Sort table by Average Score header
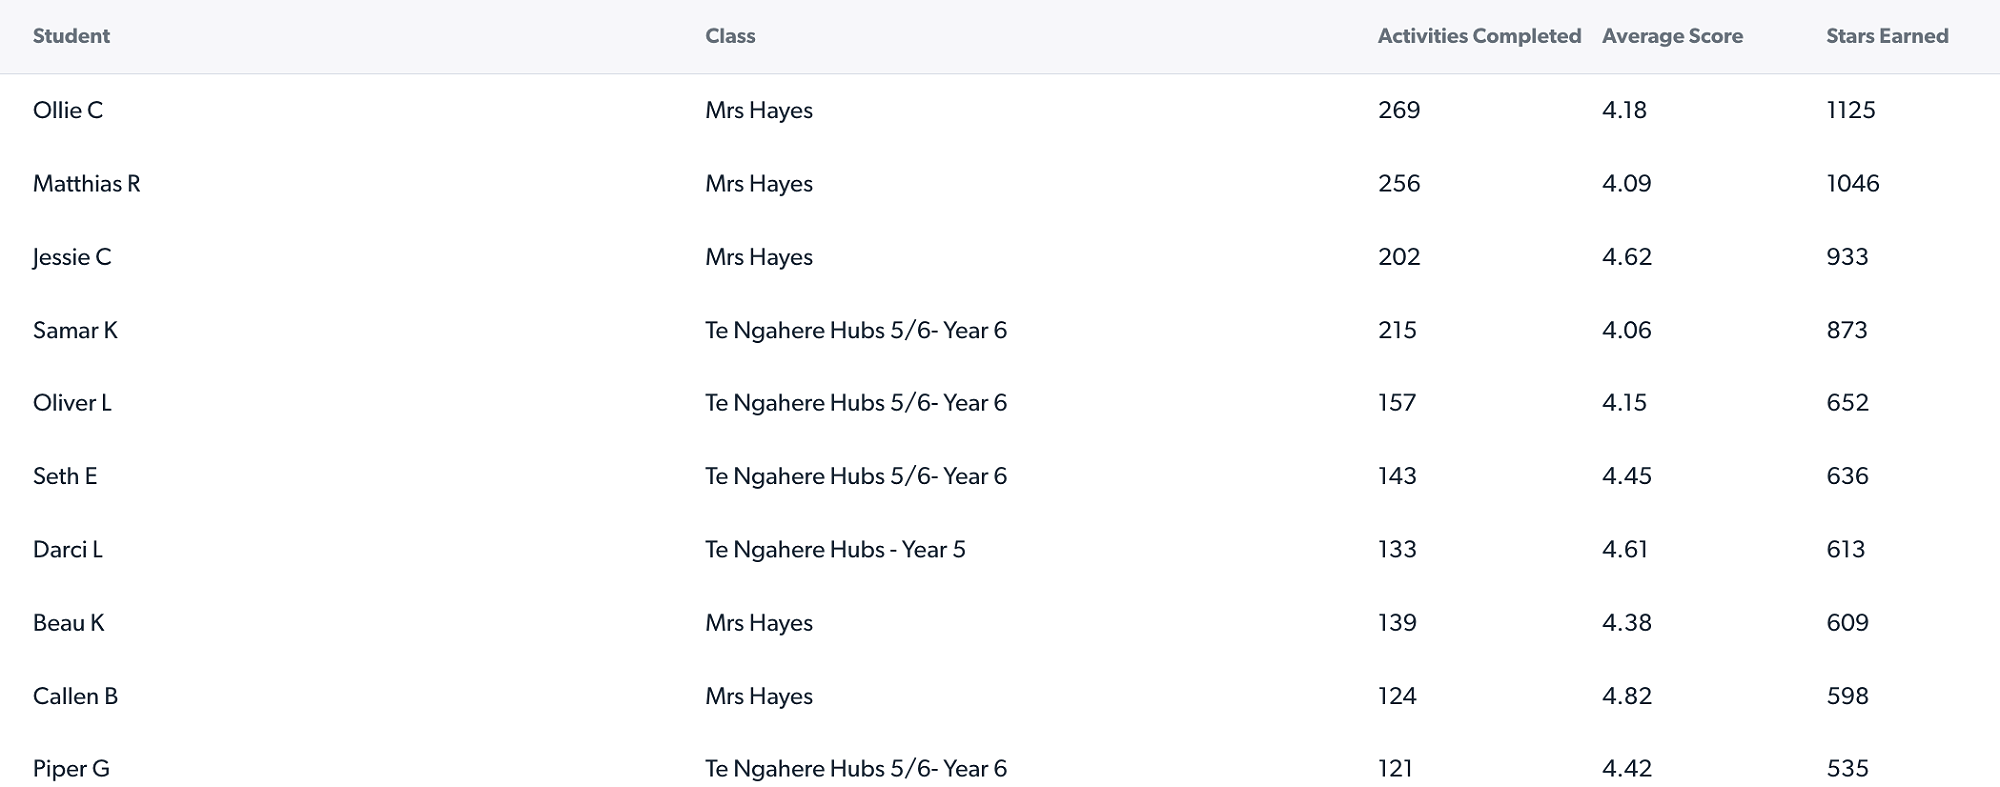Screen dimensions: 2000x787 pos(1672,36)
